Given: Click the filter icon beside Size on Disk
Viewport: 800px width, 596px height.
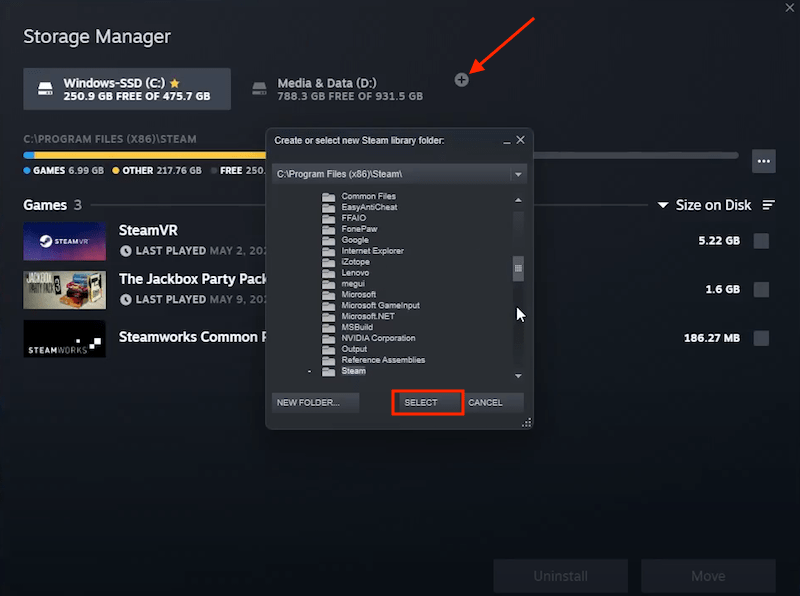Looking at the screenshot, I should click(767, 204).
